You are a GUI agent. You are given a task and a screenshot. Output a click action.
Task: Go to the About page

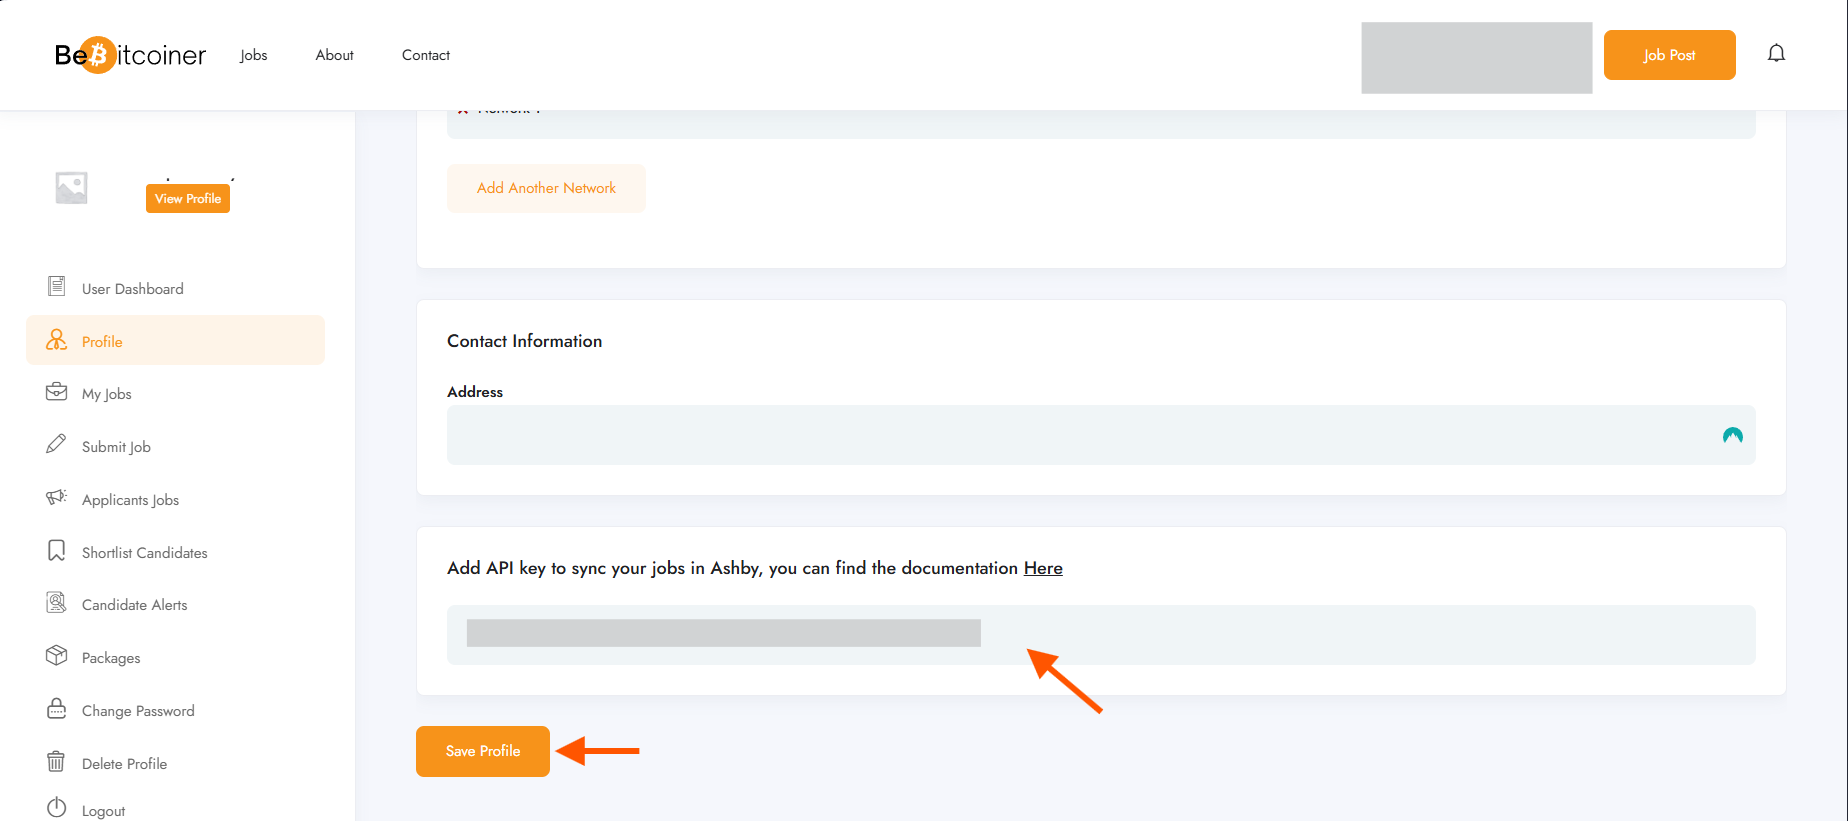tap(334, 55)
